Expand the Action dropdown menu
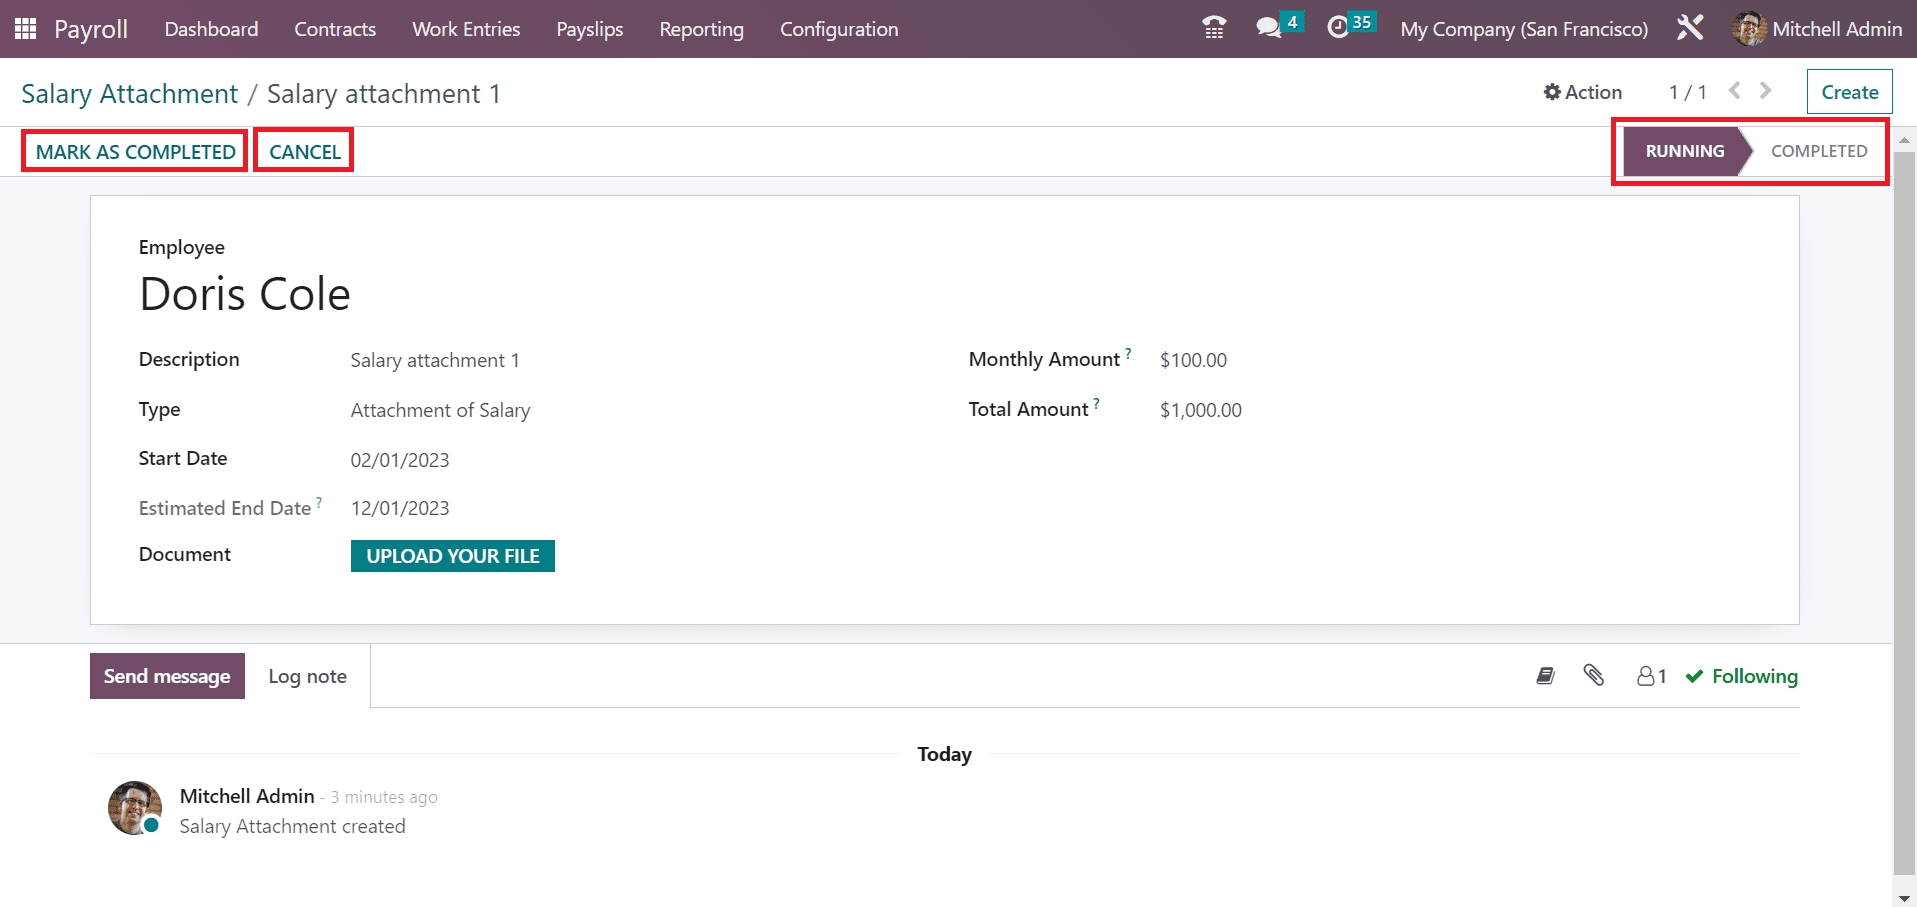 pos(1582,92)
